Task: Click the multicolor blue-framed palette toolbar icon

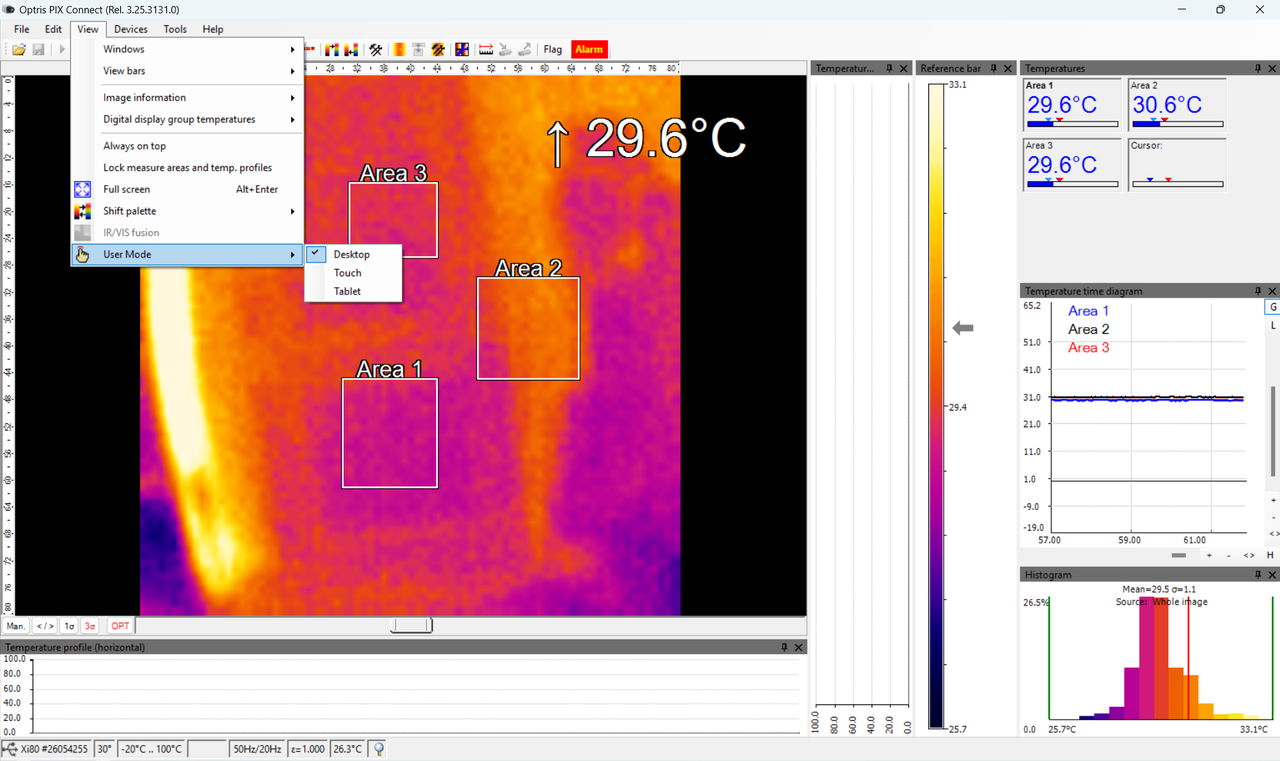Action: click(462, 49)
